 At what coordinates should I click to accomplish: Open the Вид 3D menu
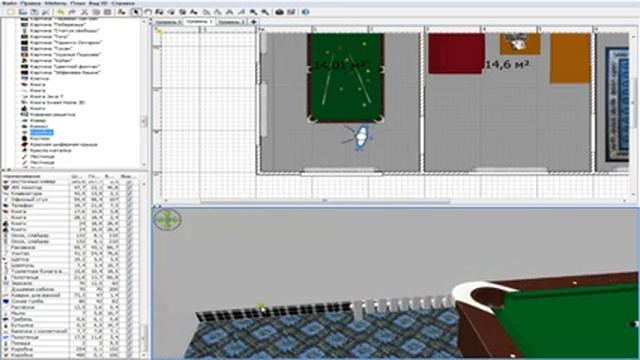click(98, 3)
